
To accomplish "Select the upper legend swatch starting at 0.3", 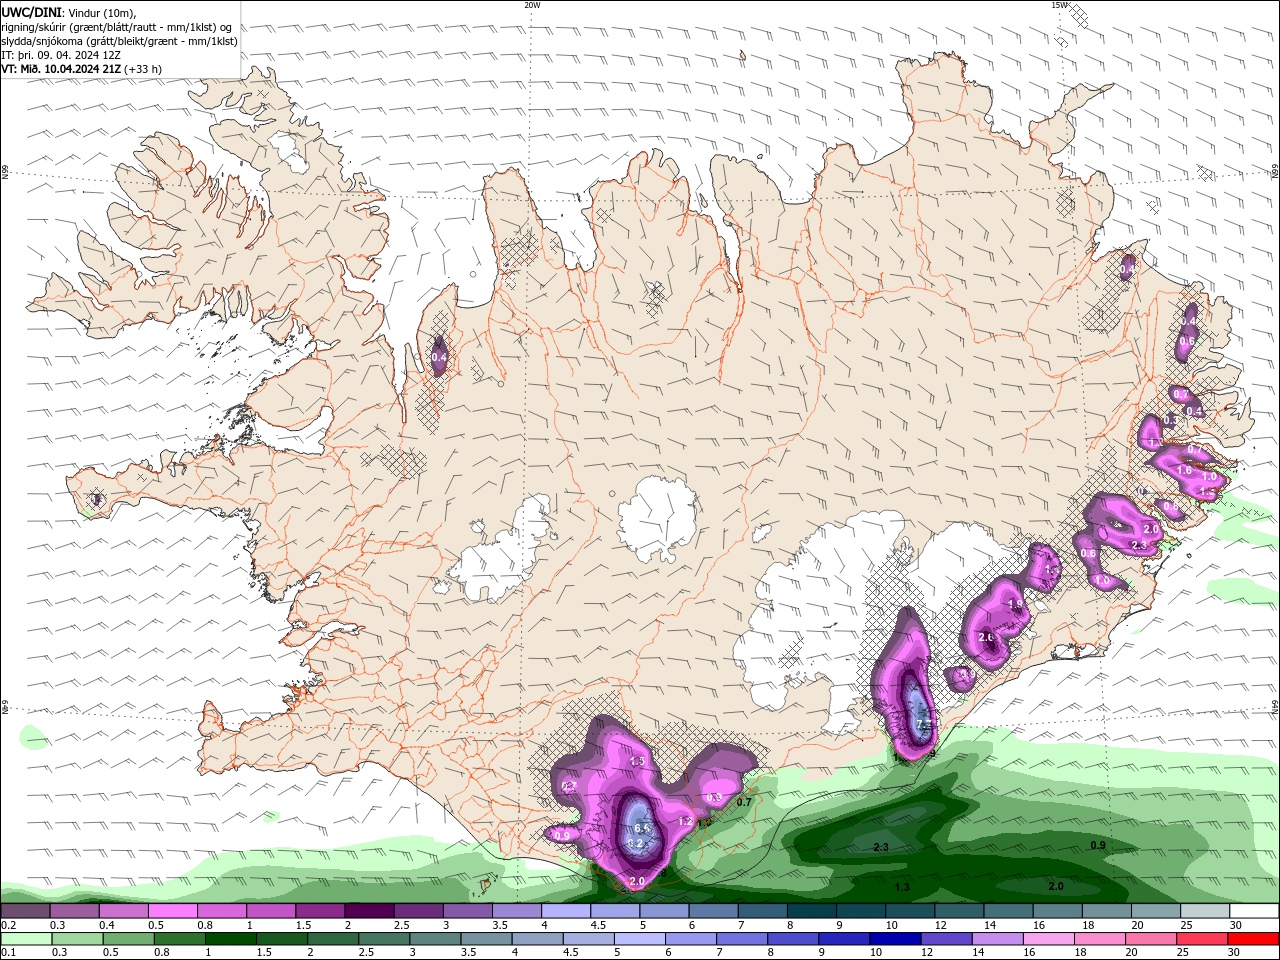I will 75,911.
